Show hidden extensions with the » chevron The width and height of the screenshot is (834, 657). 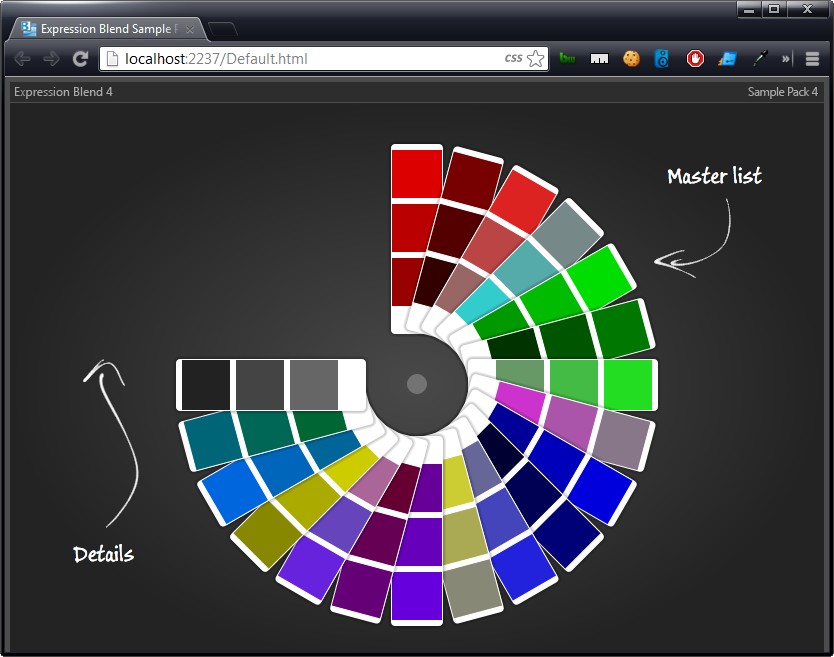click(x=786, y=59)
